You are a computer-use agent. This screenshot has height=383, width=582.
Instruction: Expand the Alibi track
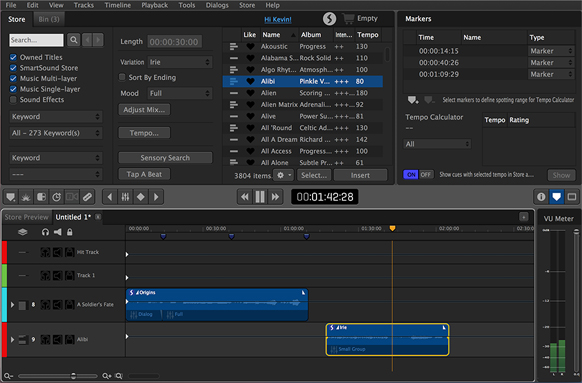coord(12,339)
